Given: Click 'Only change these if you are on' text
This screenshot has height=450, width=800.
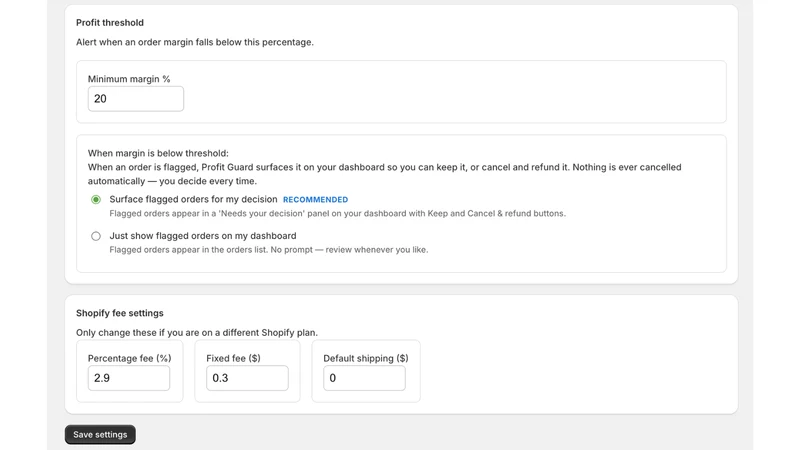Looking at the screenshot, I should tap(197, 332).
